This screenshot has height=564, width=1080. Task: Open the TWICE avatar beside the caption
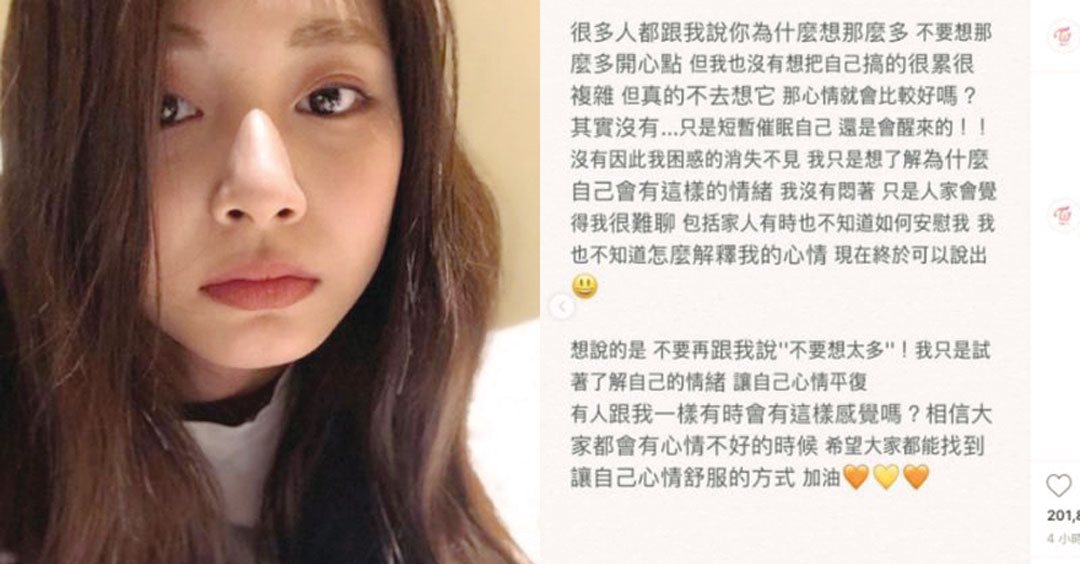(1065, 216)
